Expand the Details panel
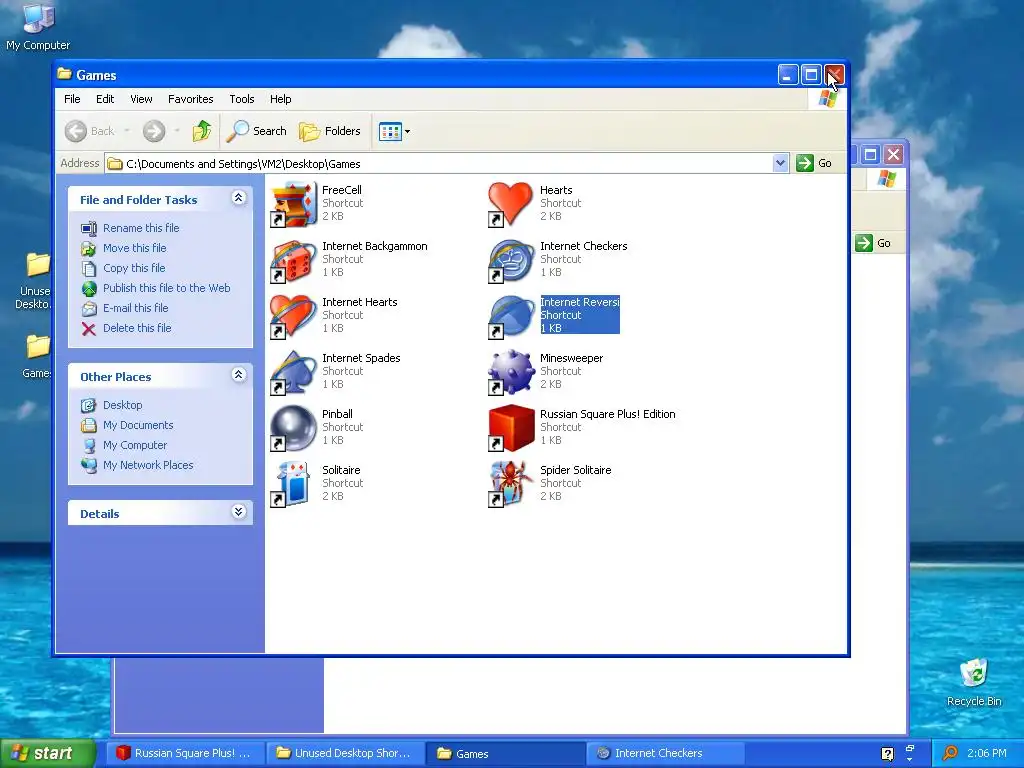The width and height of the screenshot is (1024, 768). point(238,512)
